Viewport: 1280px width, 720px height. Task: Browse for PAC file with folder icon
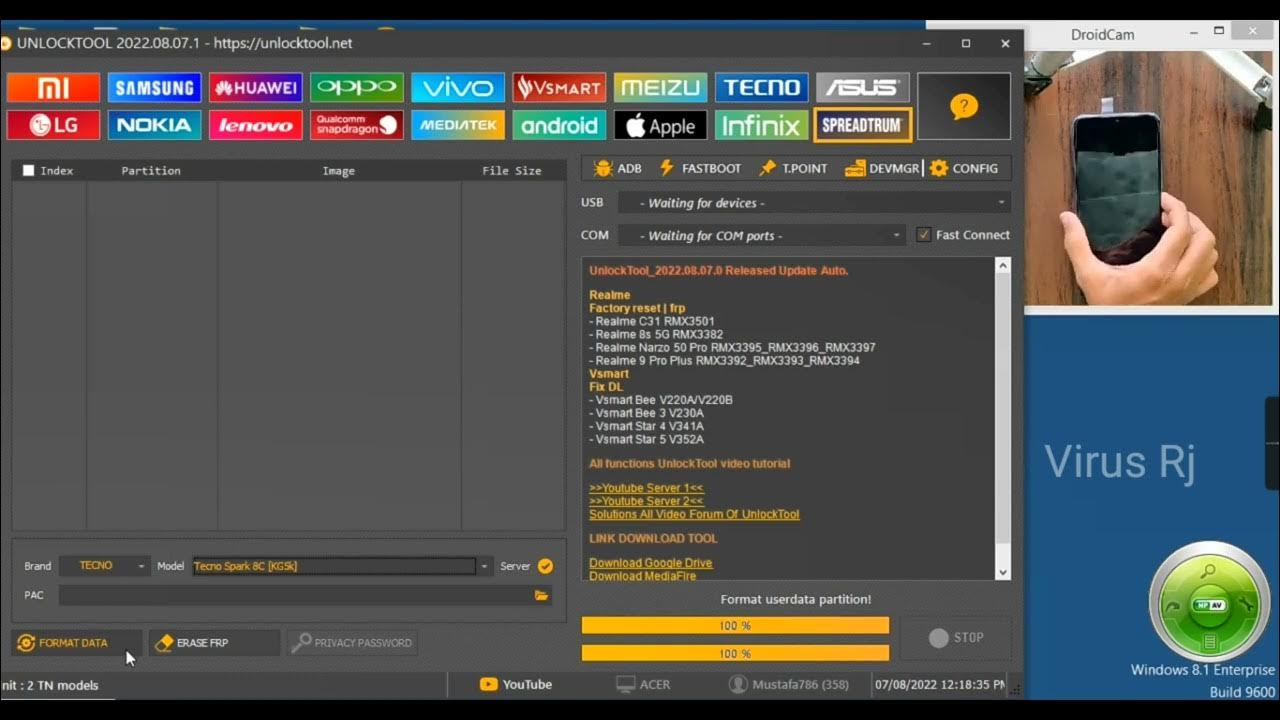pyautogui.click(x=541, y=595)
